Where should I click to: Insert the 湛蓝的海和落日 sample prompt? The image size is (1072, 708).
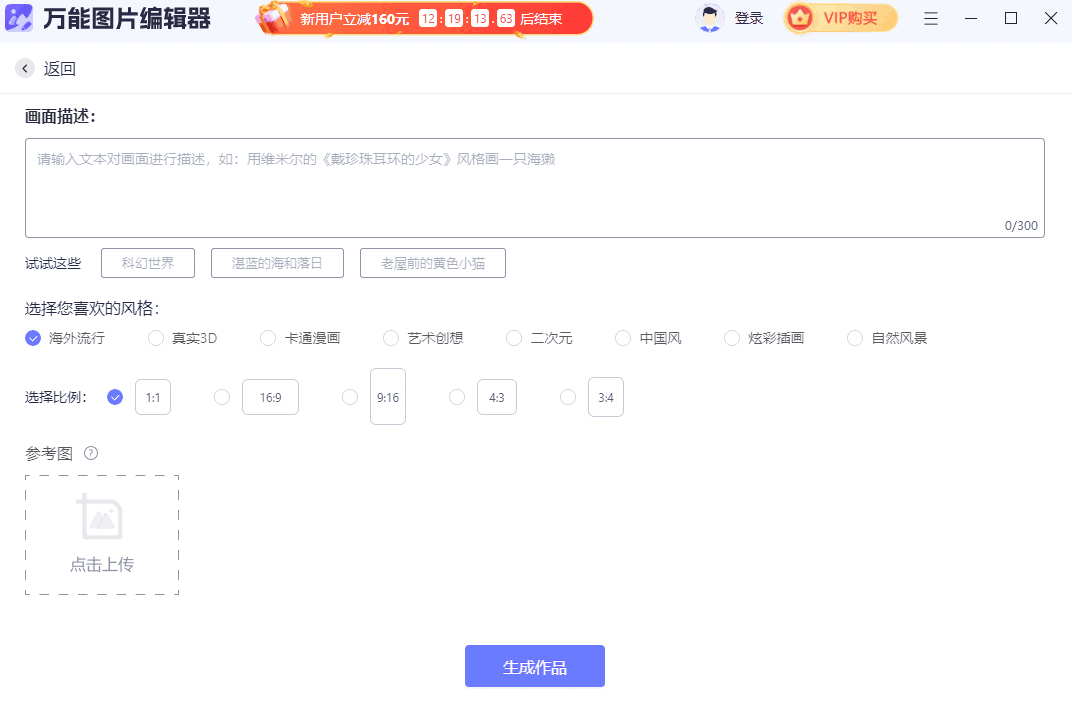(x=277, y=262)
